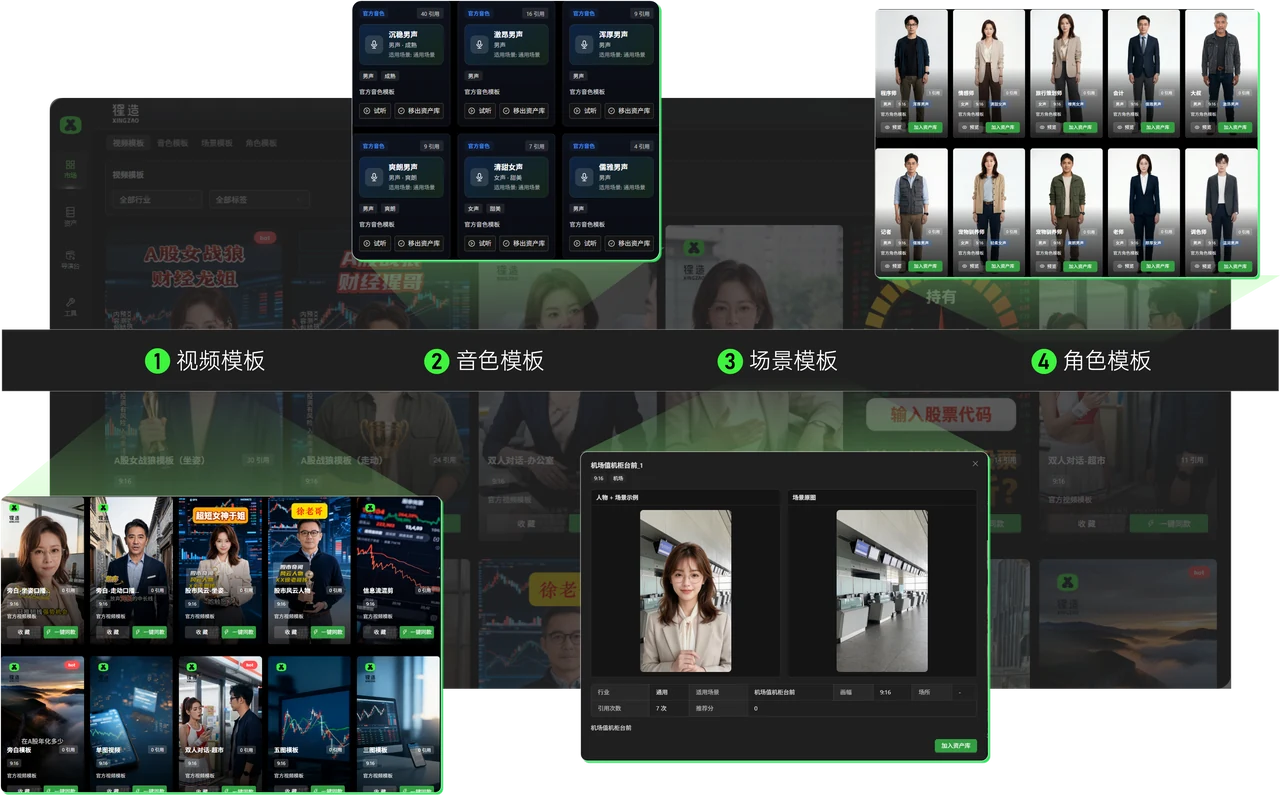Image resolution: width=1280 pixels, height=795 pixels.
Task: Click the 场景原图 airport photo thumbnail
Action: 882,591
